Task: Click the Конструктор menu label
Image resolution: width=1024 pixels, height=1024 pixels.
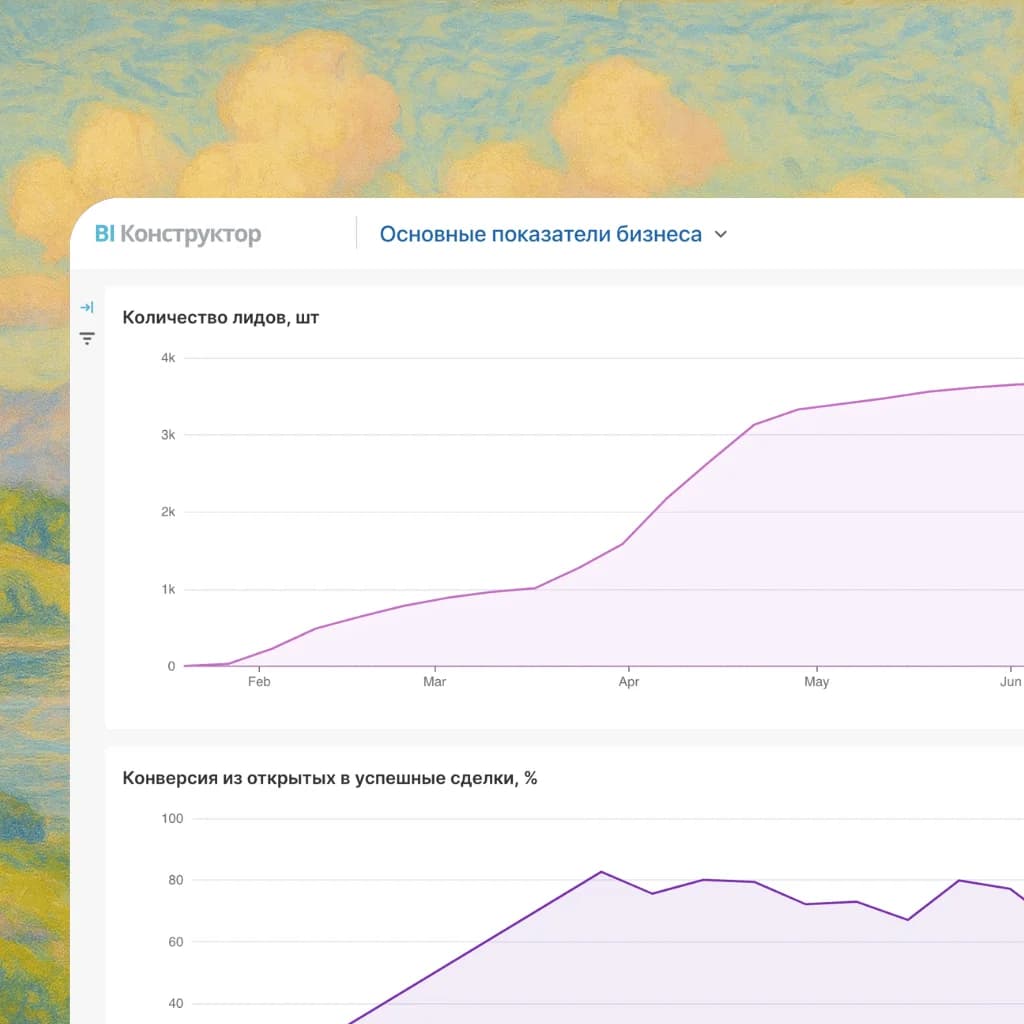Action: click(190, 234)
